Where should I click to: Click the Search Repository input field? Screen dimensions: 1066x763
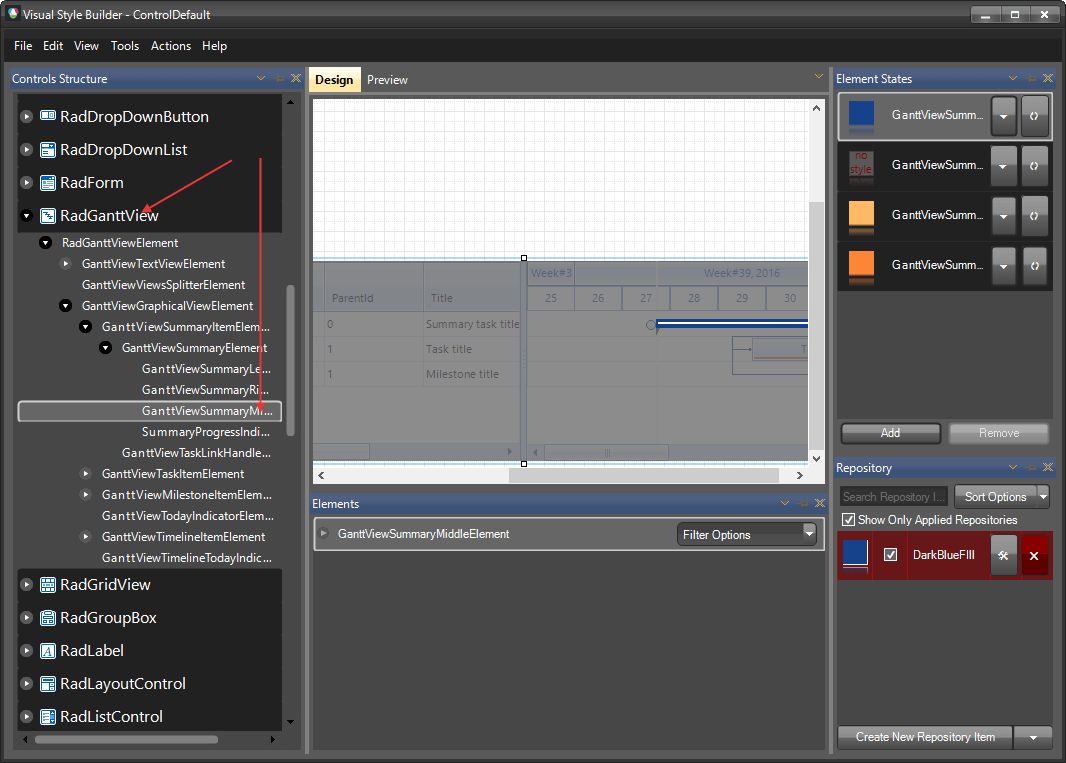pos(893,496)
